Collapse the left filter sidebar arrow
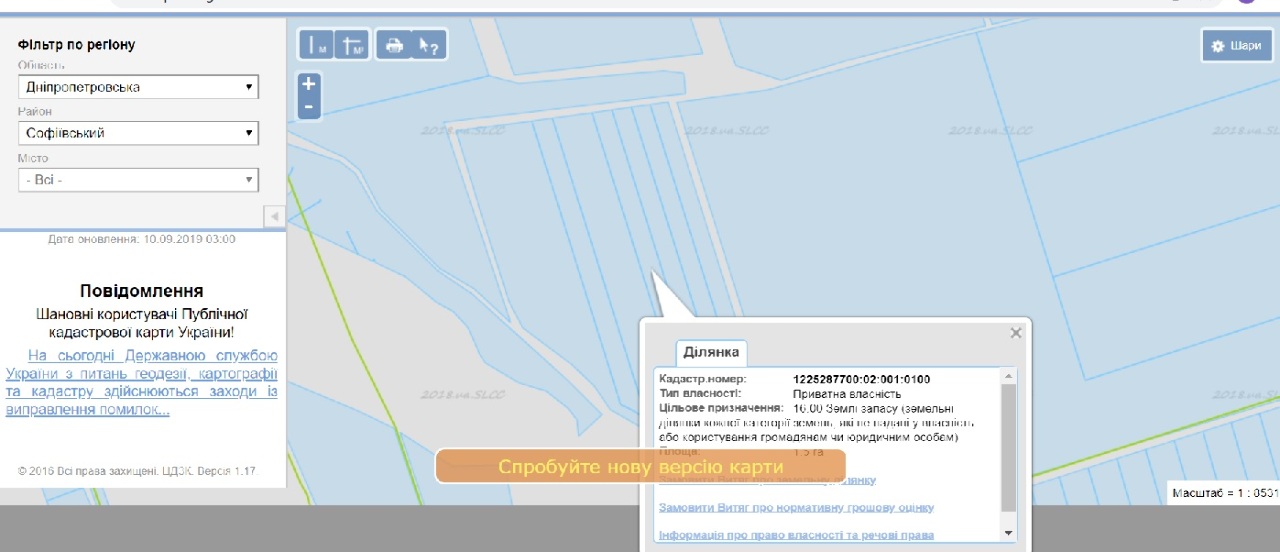Viewport: 1280px width, 552px height. click(274, 216)
